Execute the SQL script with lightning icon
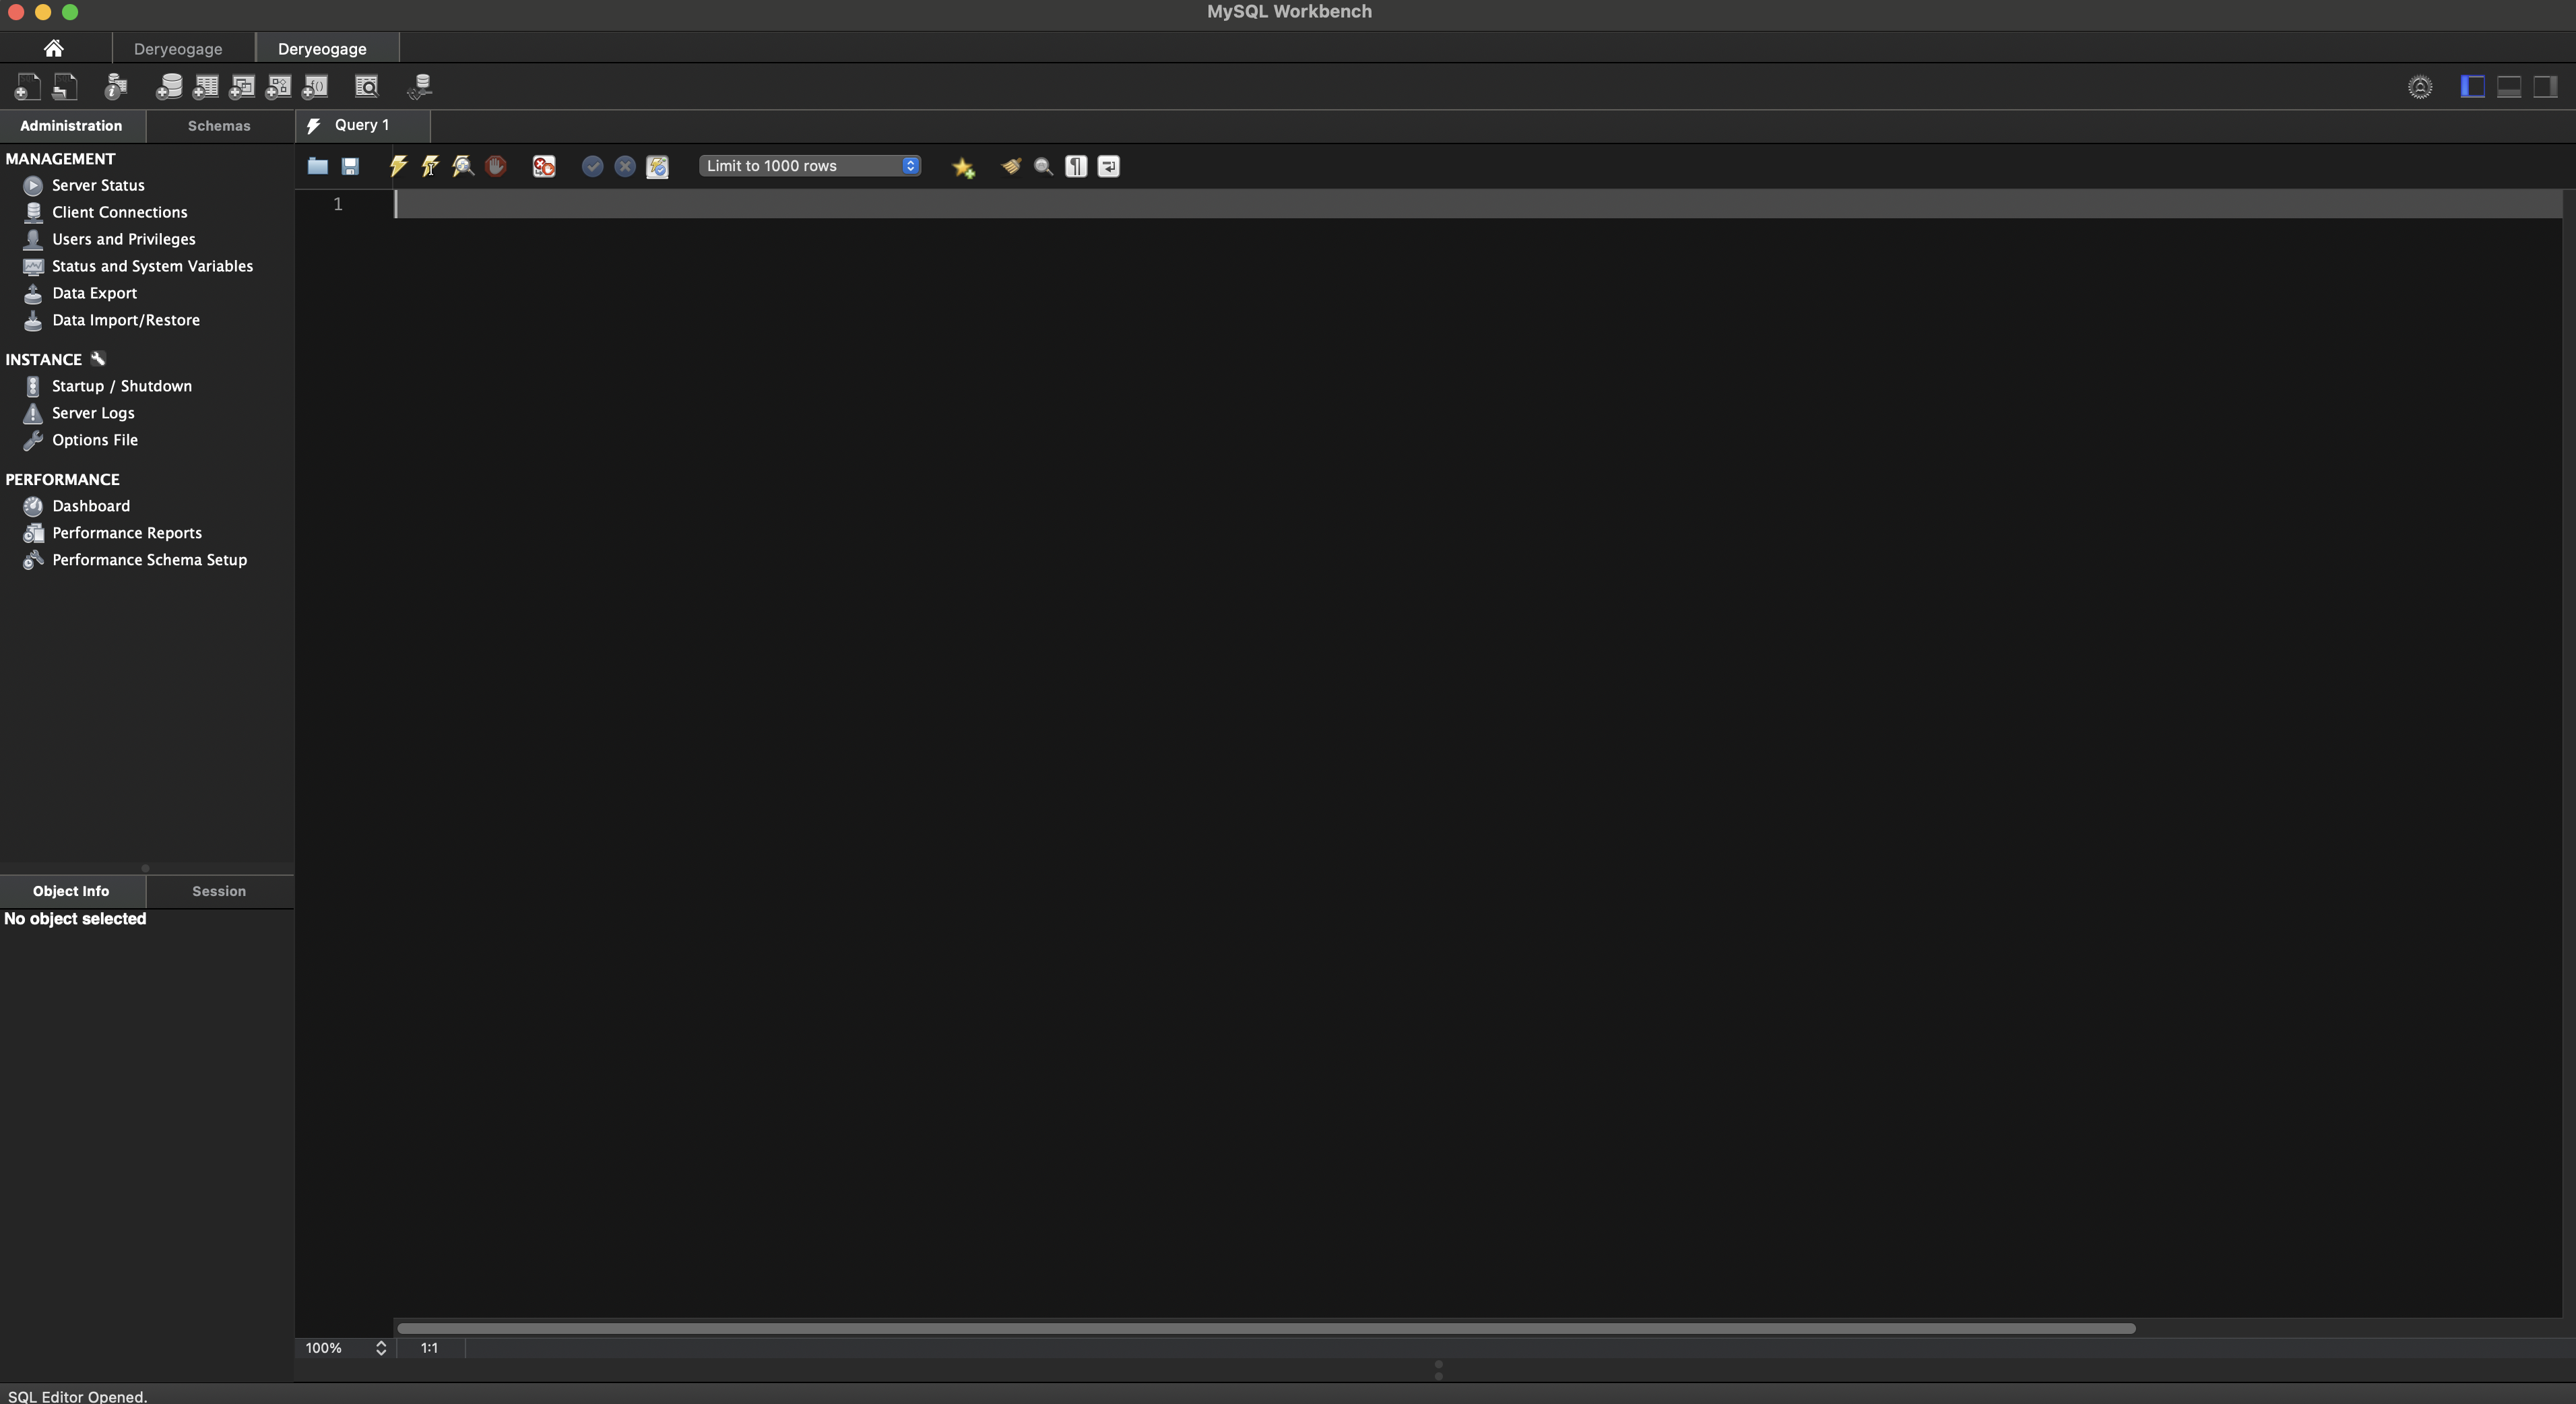The image size is (2576, 1404). click(x=398, y=166)
